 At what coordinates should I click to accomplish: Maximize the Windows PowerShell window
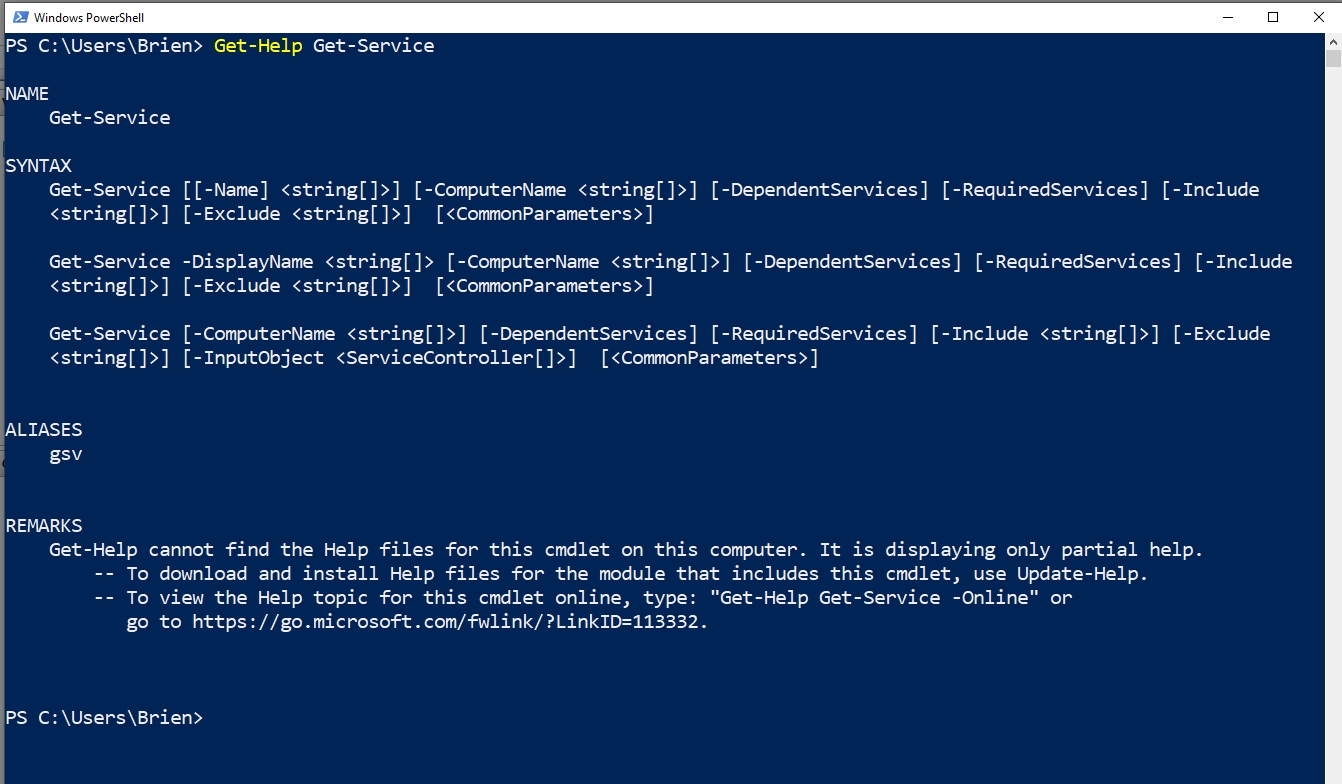(x=1273, y=17)
